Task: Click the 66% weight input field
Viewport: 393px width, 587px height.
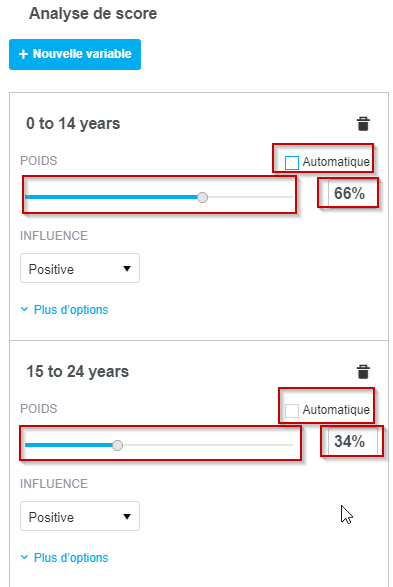Action: [x=352, y=194]
